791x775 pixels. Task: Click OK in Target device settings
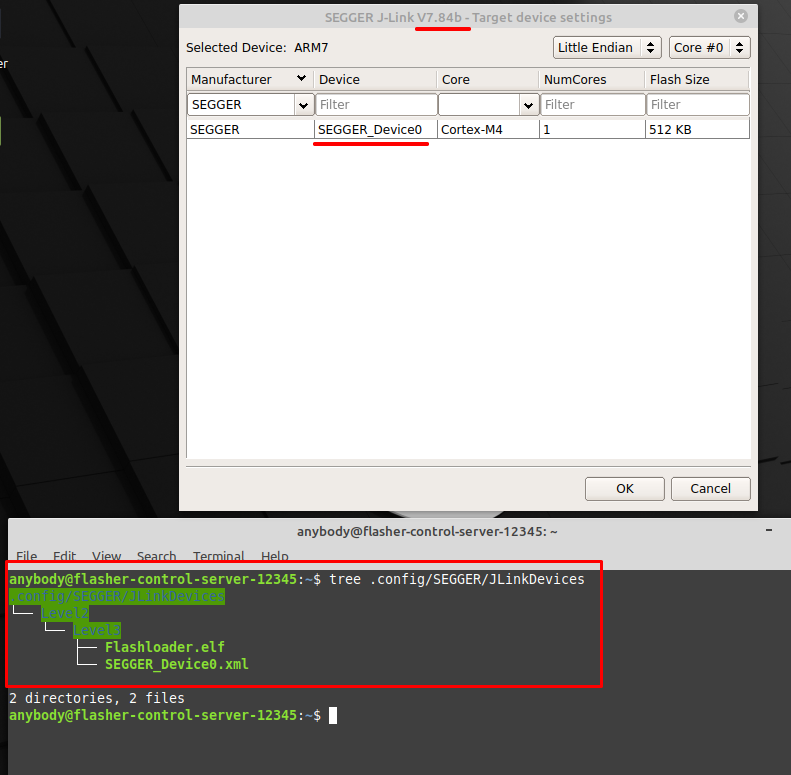tap(625, 488)
